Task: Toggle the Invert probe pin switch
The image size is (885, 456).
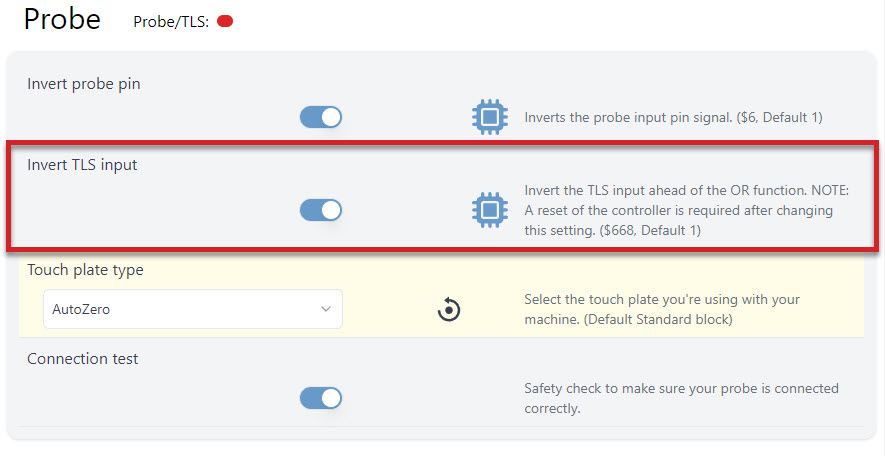Action: click(x=321, y=117)
